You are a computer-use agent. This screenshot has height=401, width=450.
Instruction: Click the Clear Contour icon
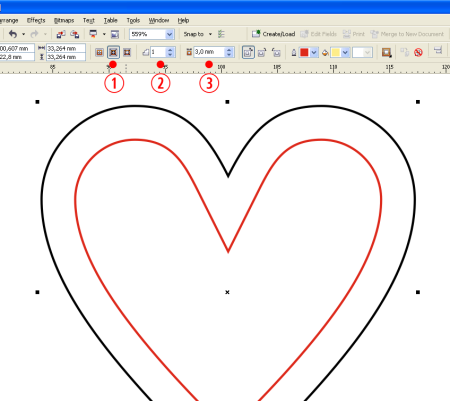click(418, 52)
